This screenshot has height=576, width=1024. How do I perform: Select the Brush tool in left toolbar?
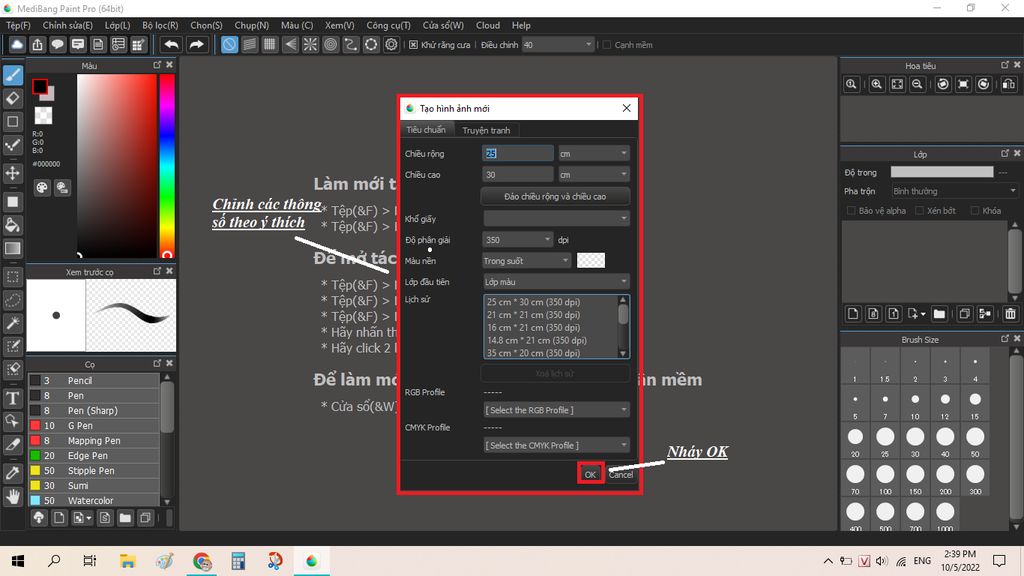(12, 75)
